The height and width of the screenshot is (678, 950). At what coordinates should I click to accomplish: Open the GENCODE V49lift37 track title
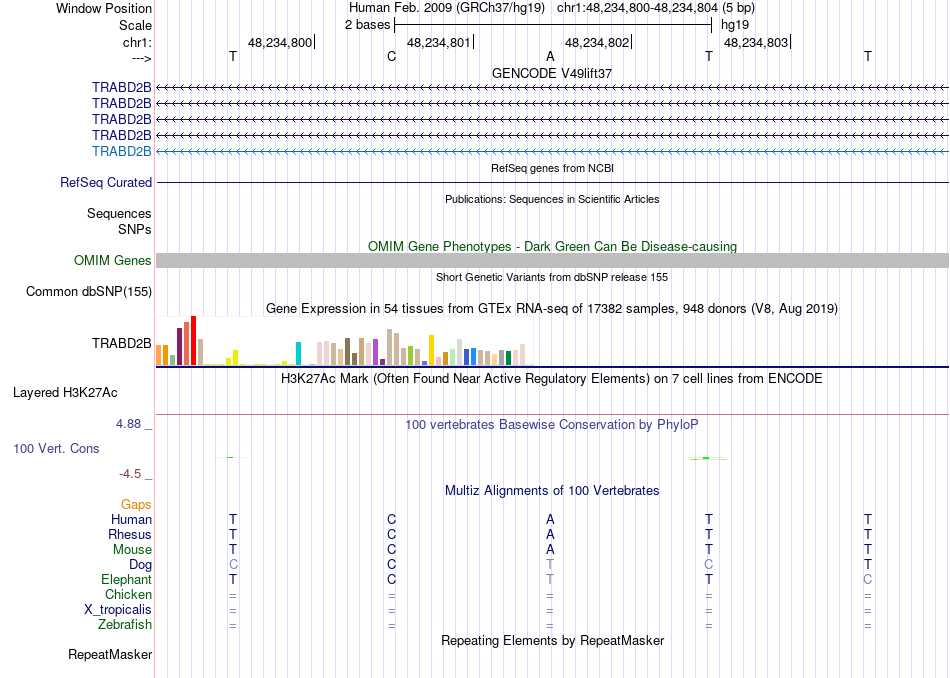(552, 73)
